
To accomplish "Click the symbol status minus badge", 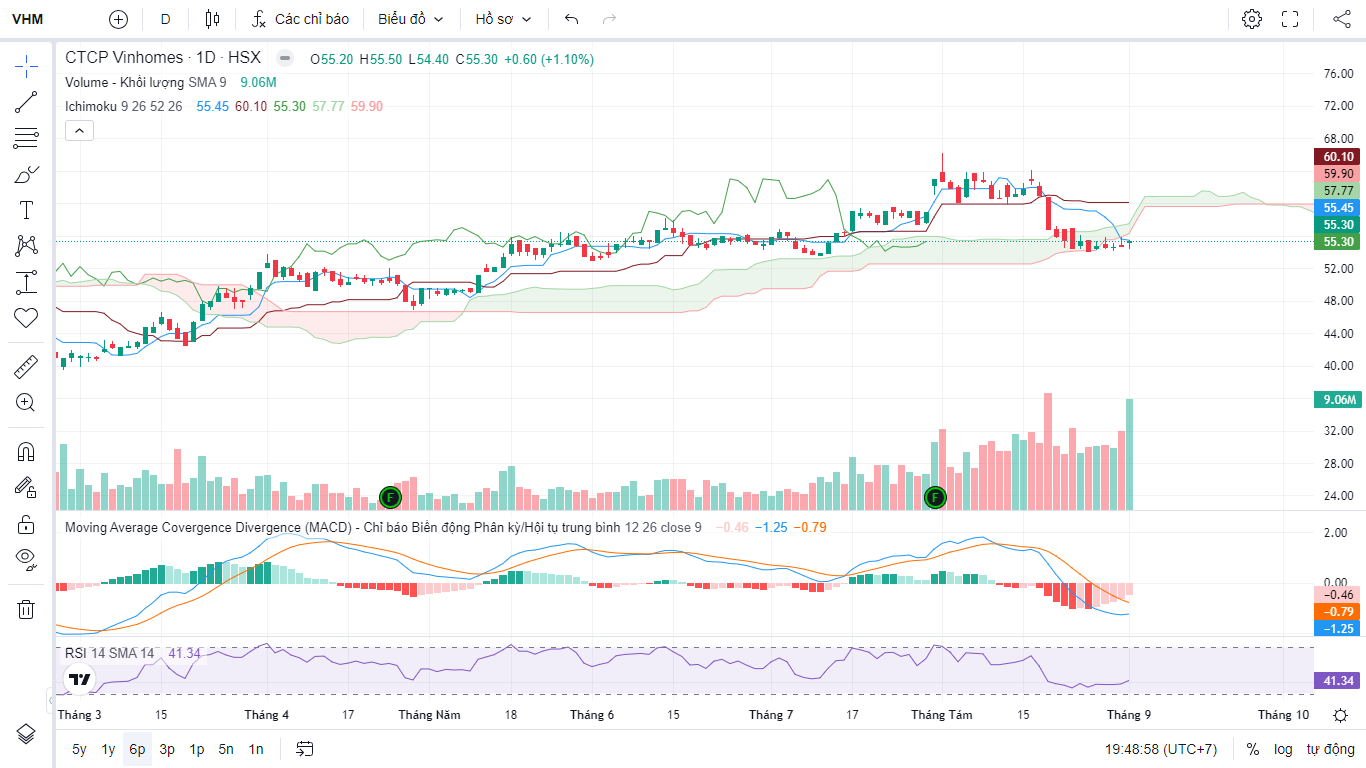I will click(x=285, y=58).
